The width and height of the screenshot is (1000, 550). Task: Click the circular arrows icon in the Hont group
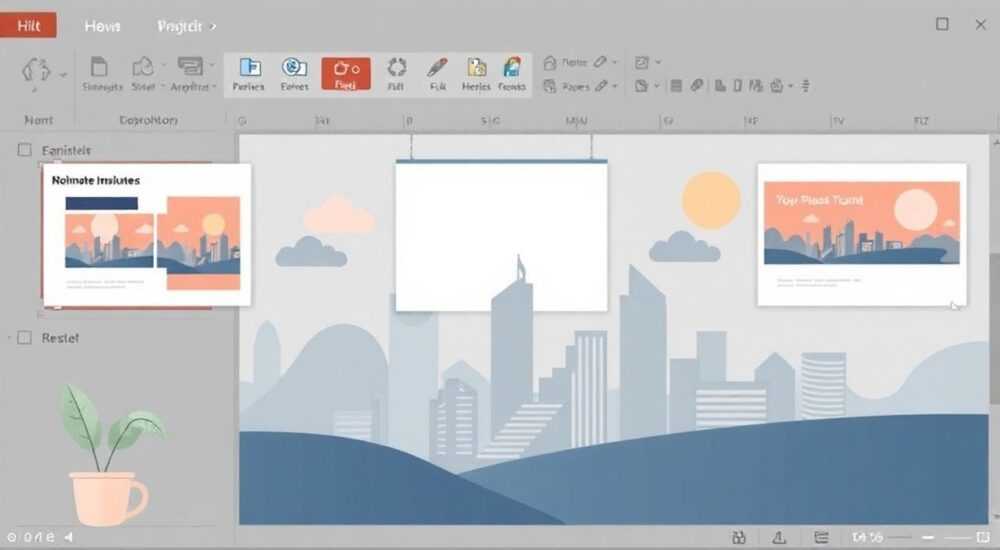[36, 70]
